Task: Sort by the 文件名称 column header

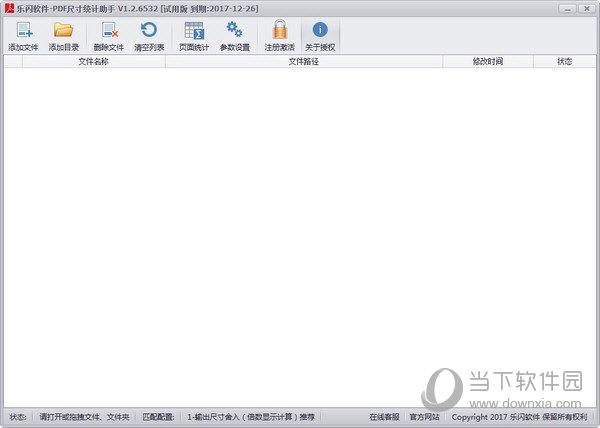Action: (94, 62)
